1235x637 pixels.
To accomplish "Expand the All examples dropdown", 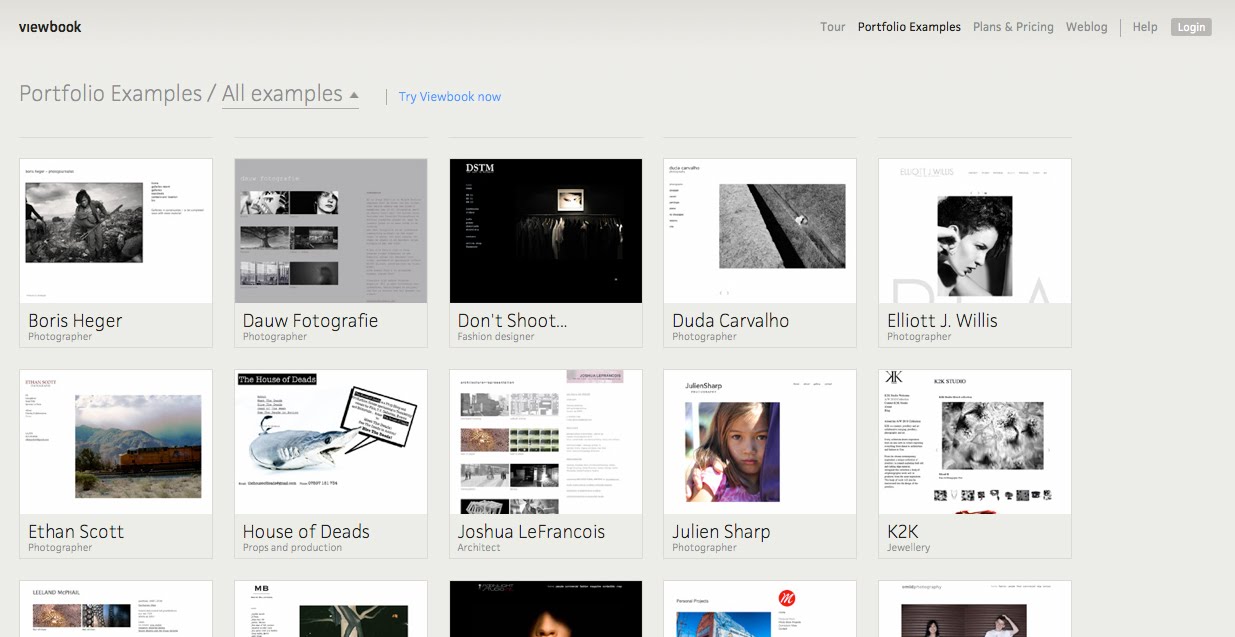I will tap(290, 94).
